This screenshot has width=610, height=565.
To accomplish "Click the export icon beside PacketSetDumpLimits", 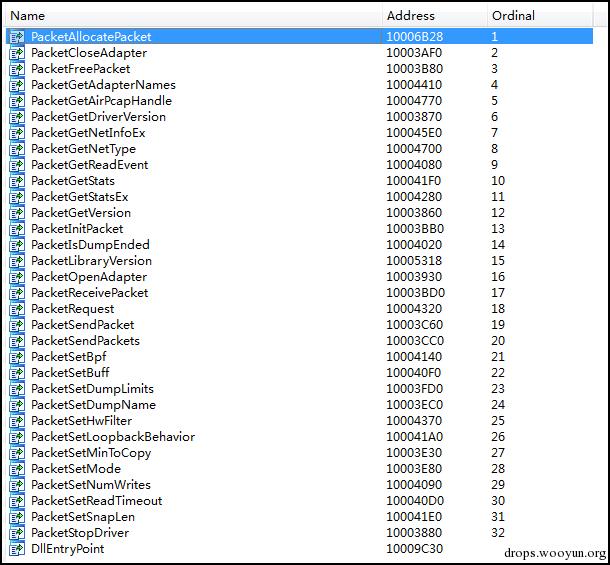I will coord(17,389).
